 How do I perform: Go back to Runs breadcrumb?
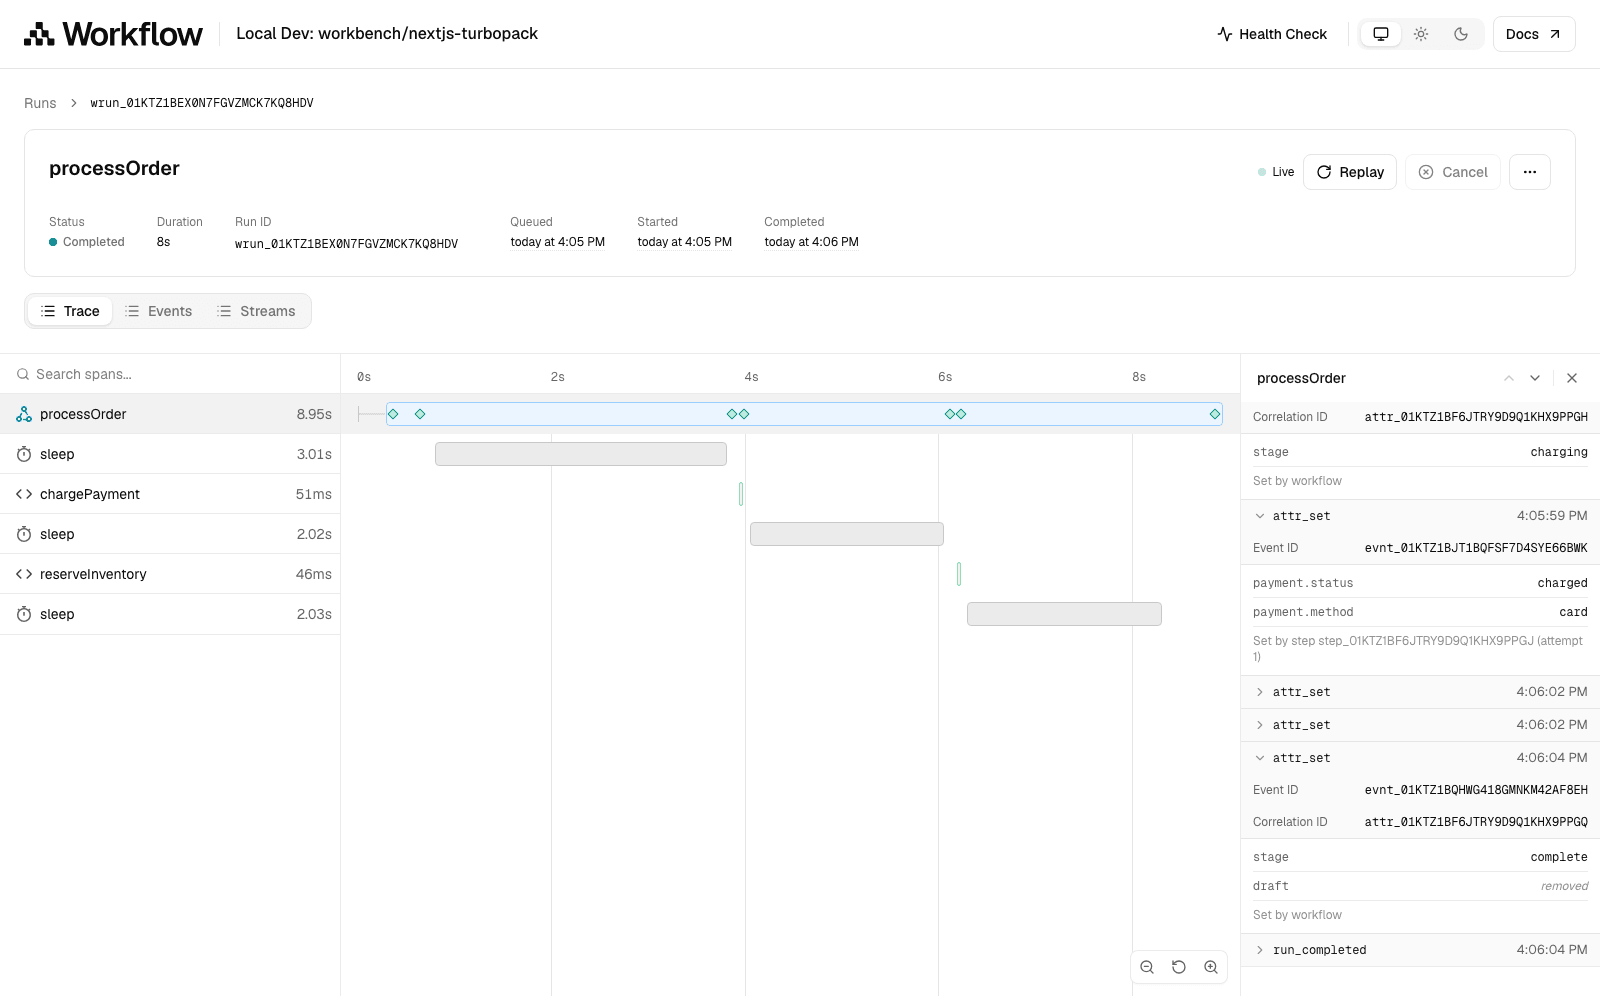coord(40,103)
